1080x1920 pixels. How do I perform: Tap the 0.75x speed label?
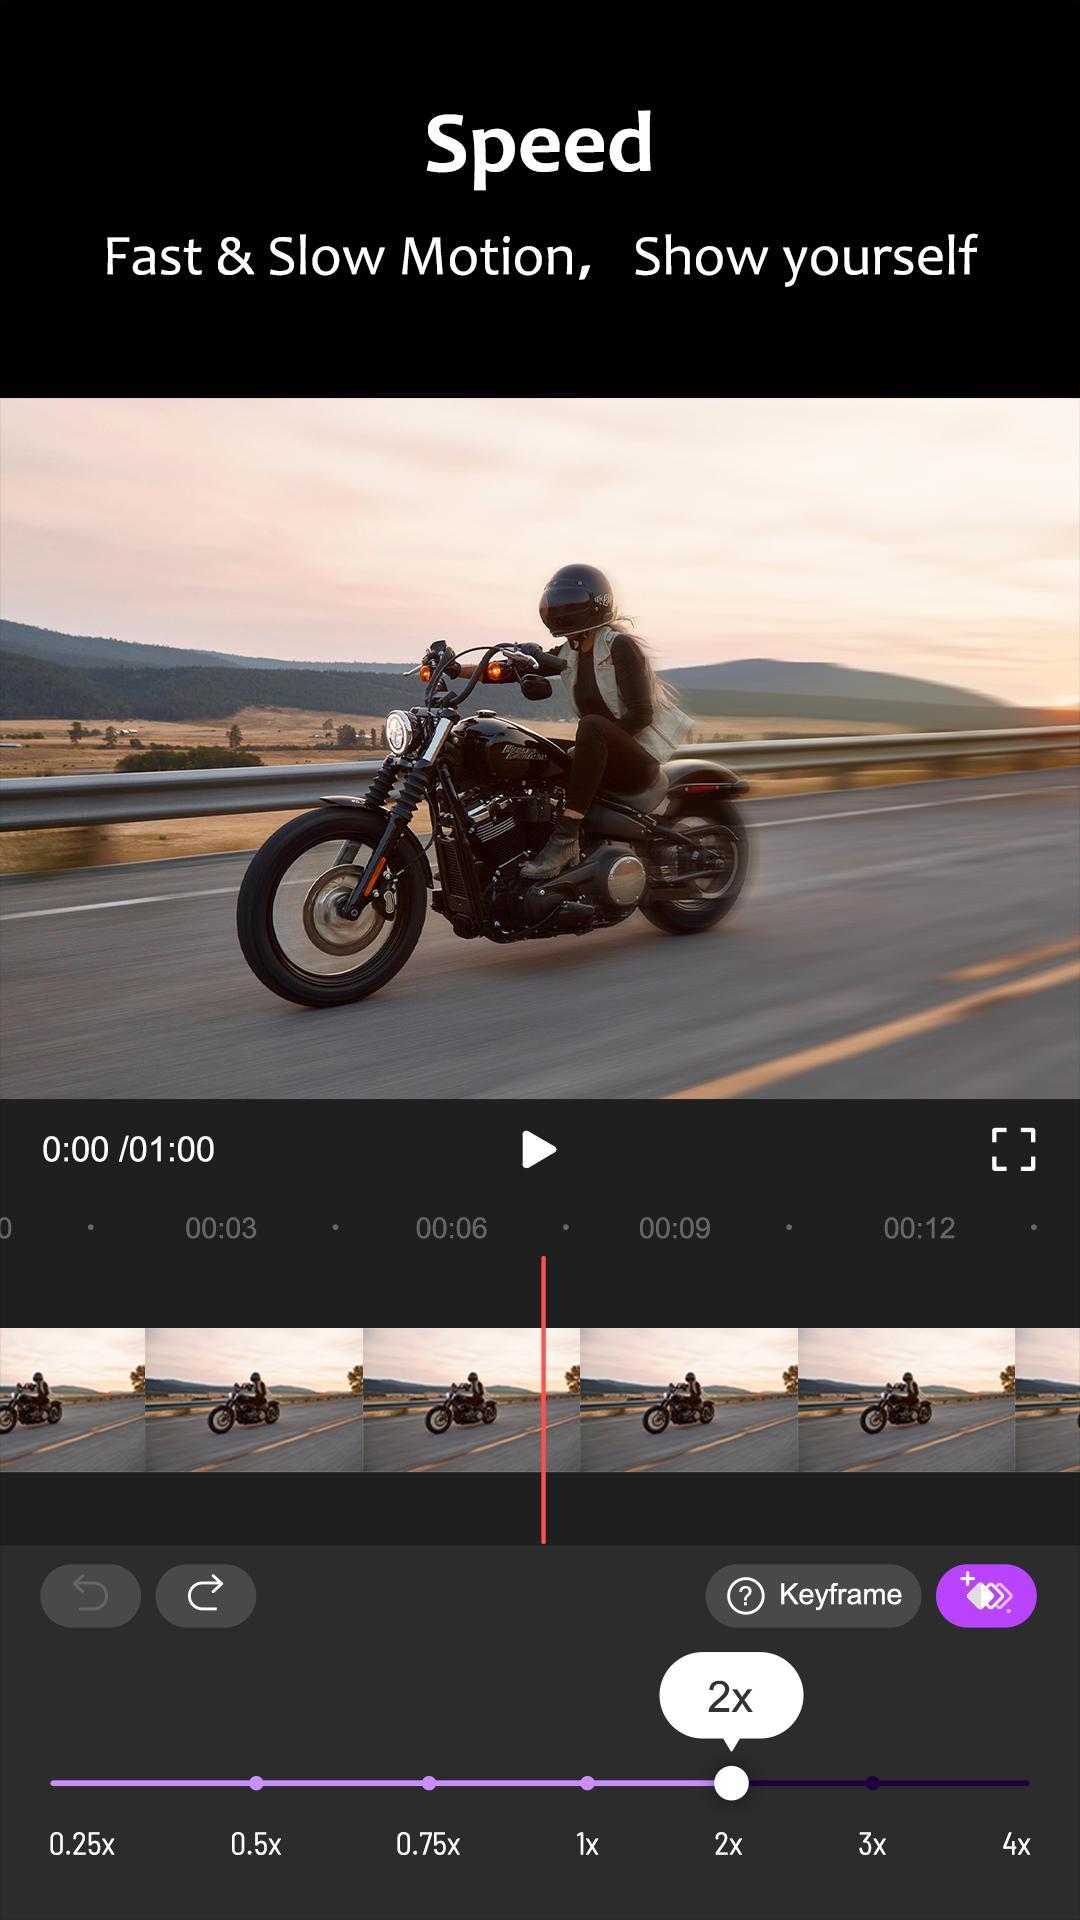point(428,1844)
